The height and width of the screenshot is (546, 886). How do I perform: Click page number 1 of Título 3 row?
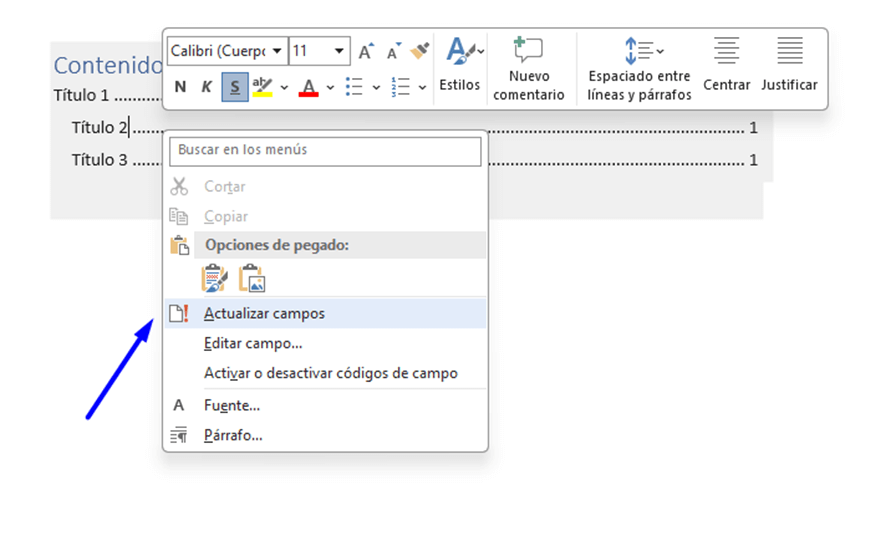753,161
